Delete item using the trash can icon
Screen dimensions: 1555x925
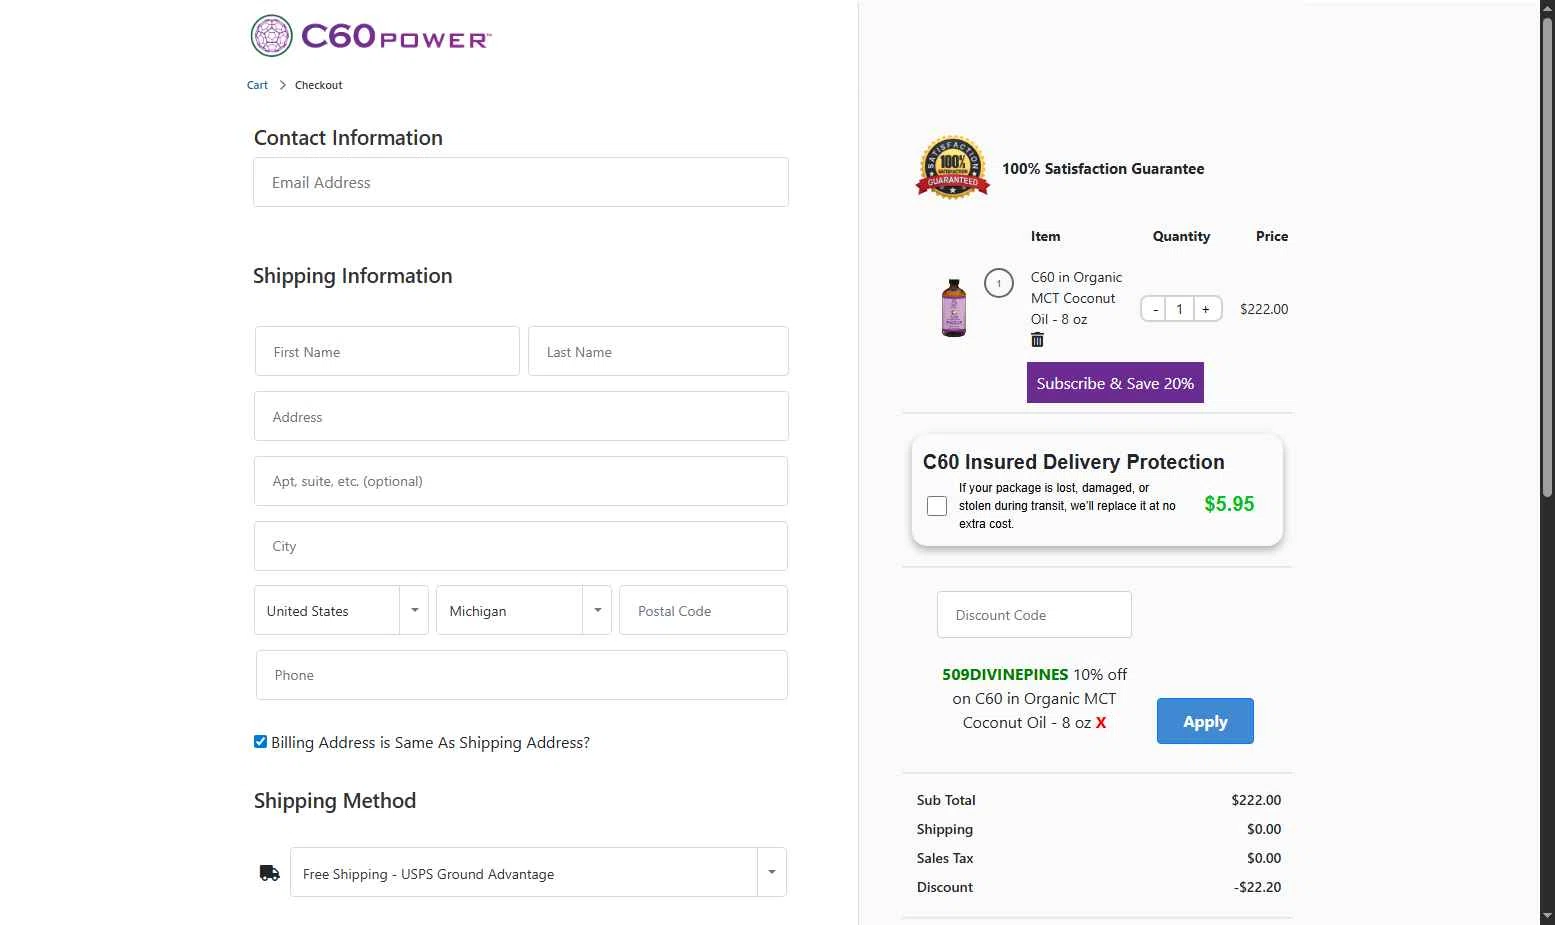tap(1037, 340)
